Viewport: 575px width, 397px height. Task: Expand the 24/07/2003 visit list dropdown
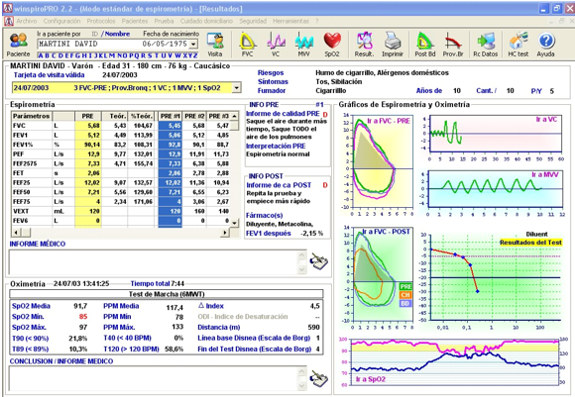tap(237, 88)
